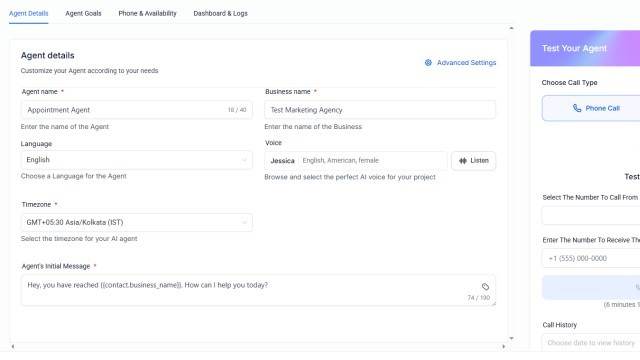Click the tag icon in Initial Message box
The image size is (640, 360).
(x=485, y=287)
